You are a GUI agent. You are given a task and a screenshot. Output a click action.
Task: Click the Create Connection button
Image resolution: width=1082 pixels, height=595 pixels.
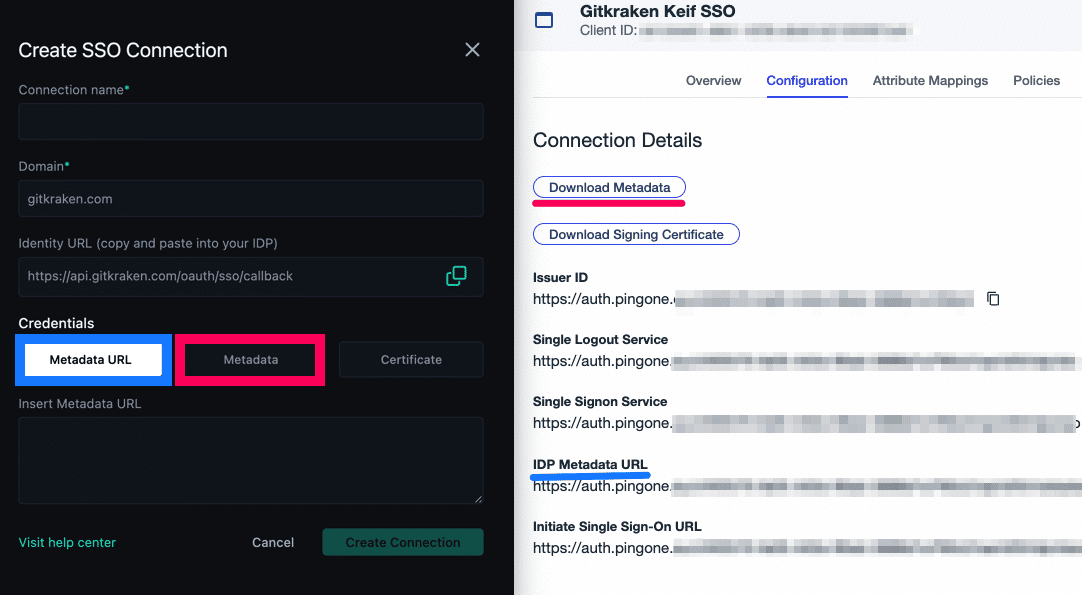(403, 543)
